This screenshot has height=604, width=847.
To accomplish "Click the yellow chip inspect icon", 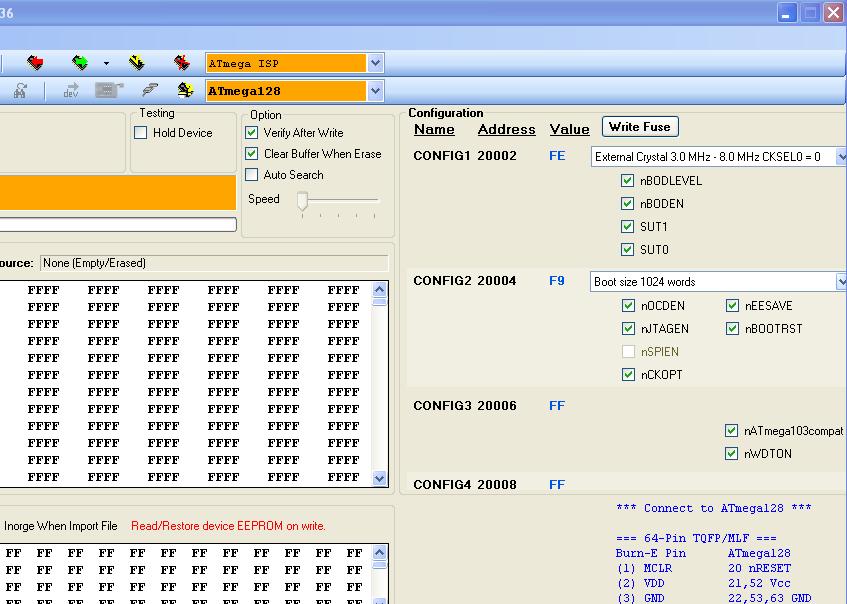I will coord(185,90).
